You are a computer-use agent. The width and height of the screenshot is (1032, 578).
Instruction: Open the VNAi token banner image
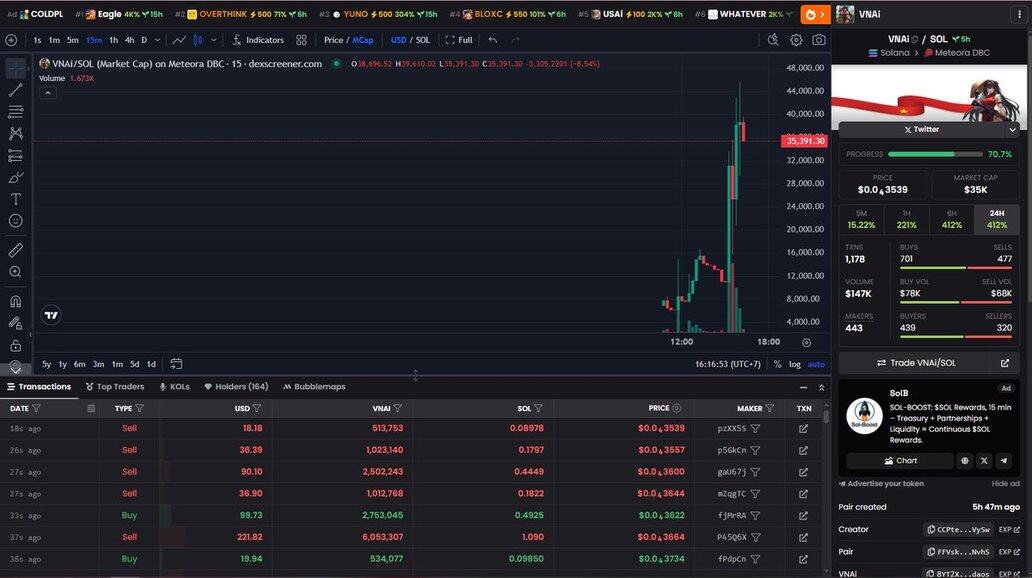(x=929, y=97)
